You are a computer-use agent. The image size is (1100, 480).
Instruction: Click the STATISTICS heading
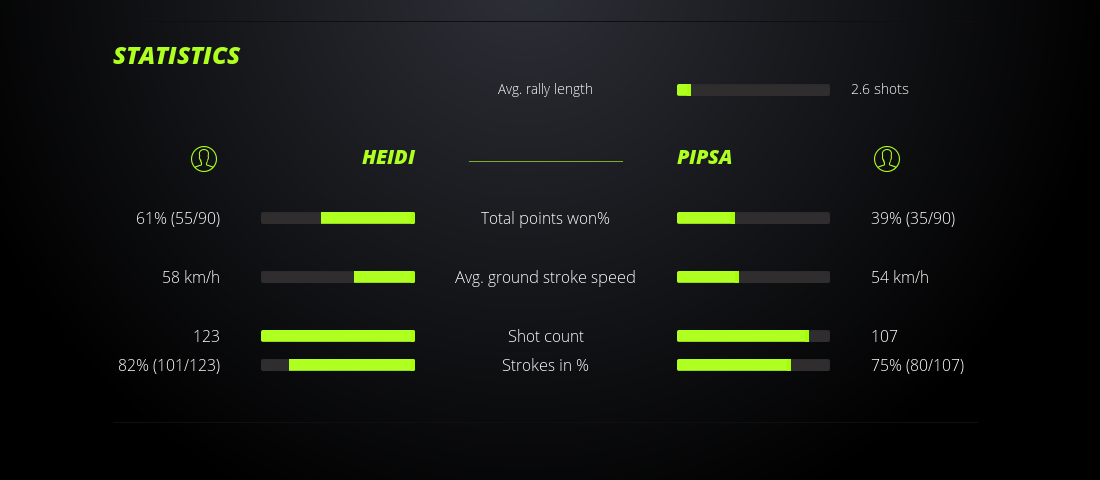176,56
